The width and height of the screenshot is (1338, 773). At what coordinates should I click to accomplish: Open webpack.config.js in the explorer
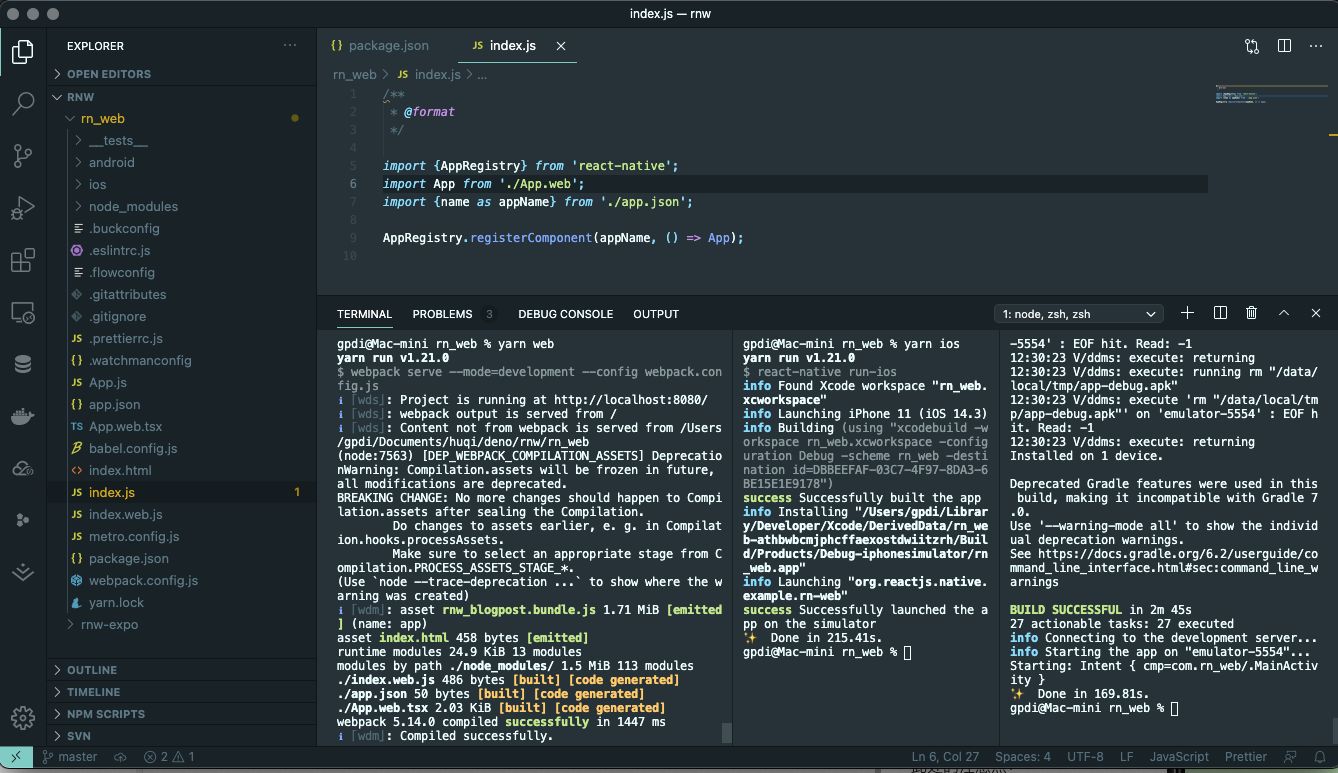(182, 580)
